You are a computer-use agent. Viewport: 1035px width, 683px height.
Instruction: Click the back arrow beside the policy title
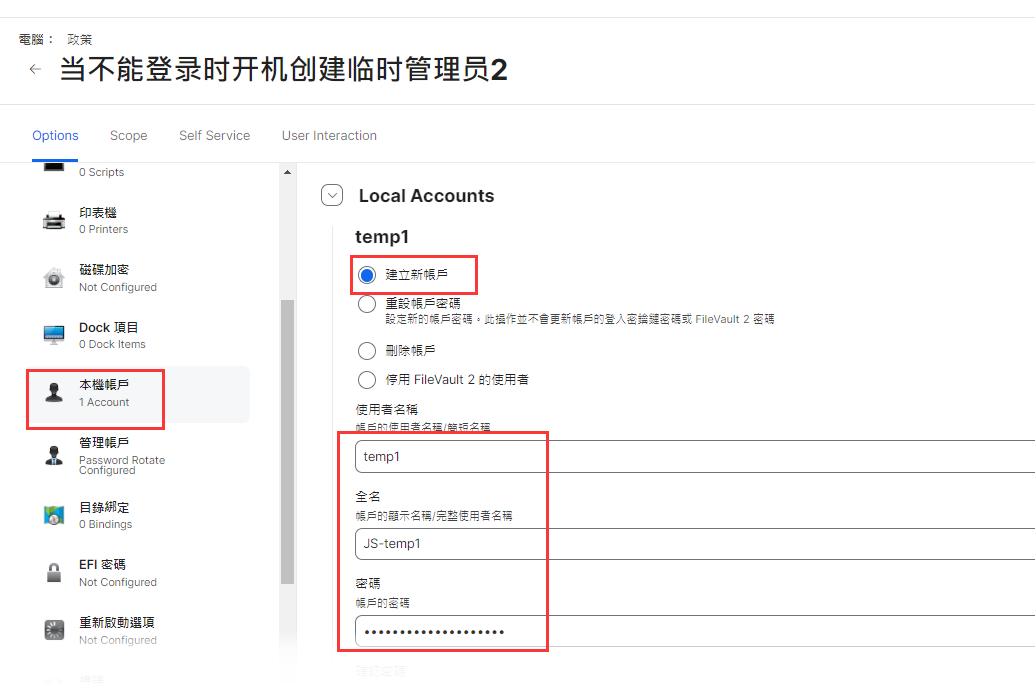[36, 70]
